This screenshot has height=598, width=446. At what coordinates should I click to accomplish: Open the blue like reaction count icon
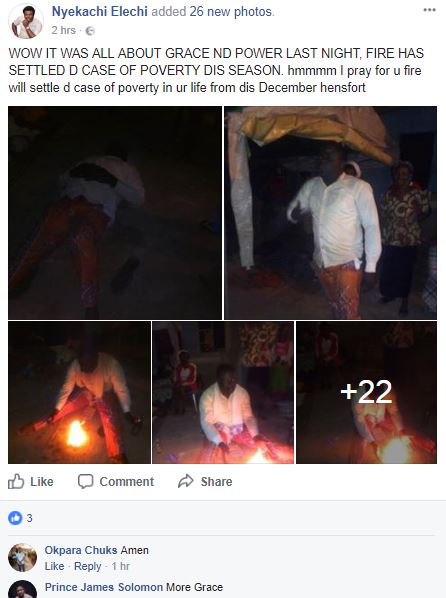[15, 518]
